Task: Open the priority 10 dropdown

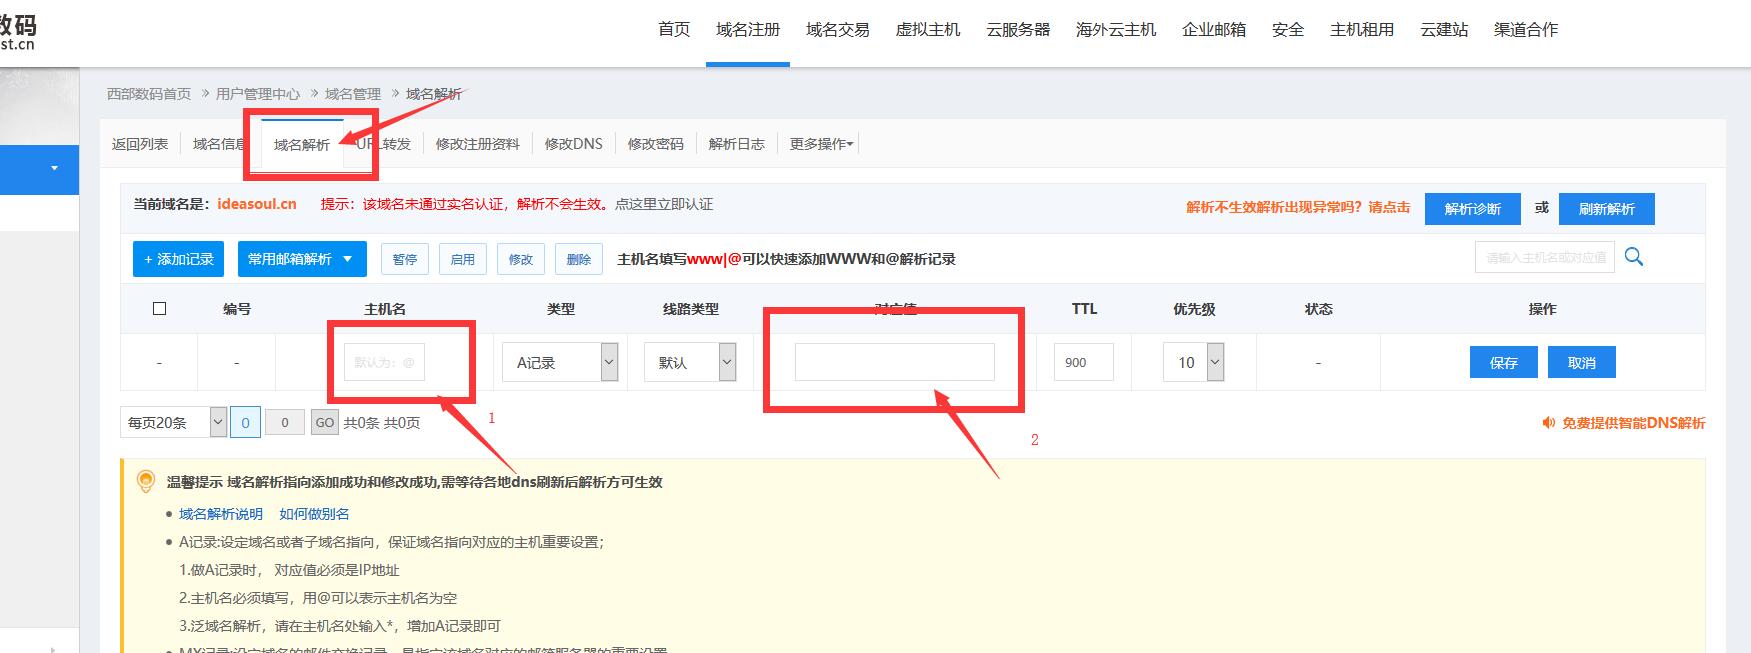Action: click(1194, 362)
